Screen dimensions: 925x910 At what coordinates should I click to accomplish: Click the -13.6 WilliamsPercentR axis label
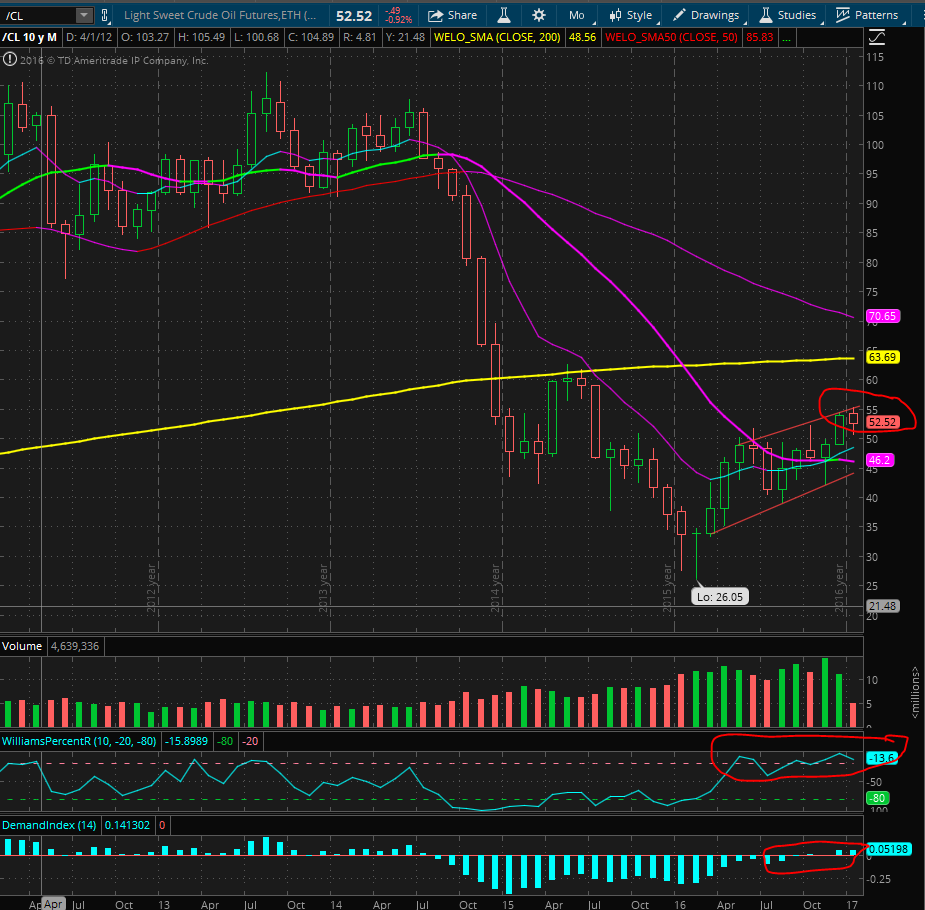881,758
